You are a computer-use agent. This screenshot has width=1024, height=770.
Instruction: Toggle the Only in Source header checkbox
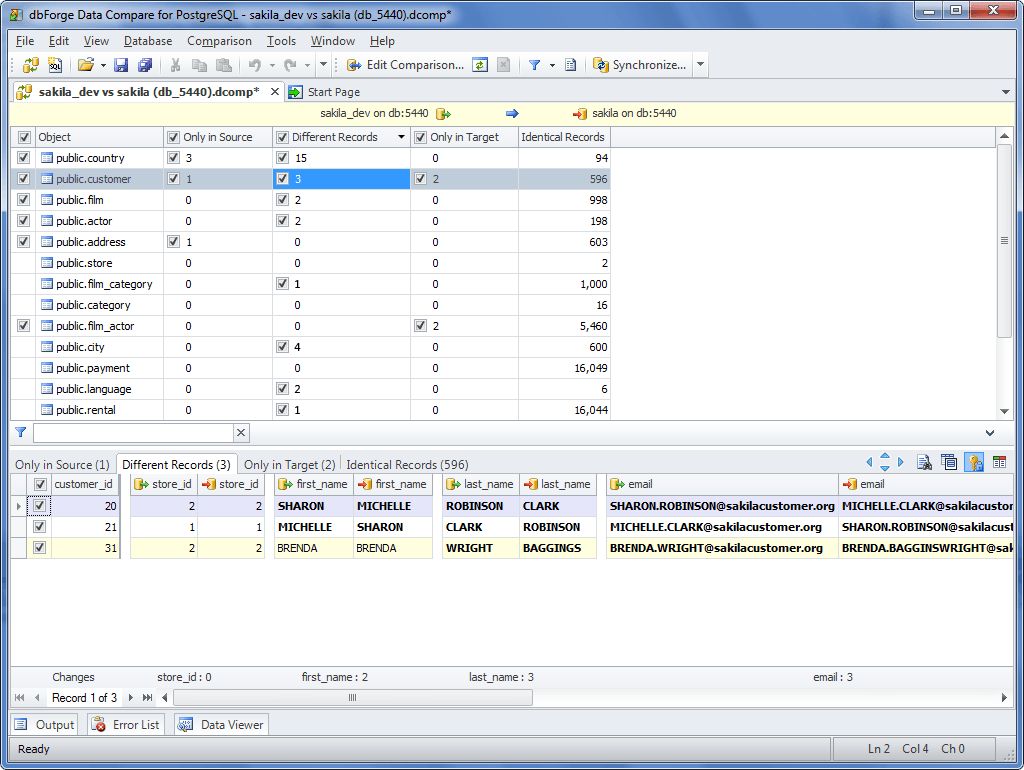(x=173, y=137)
